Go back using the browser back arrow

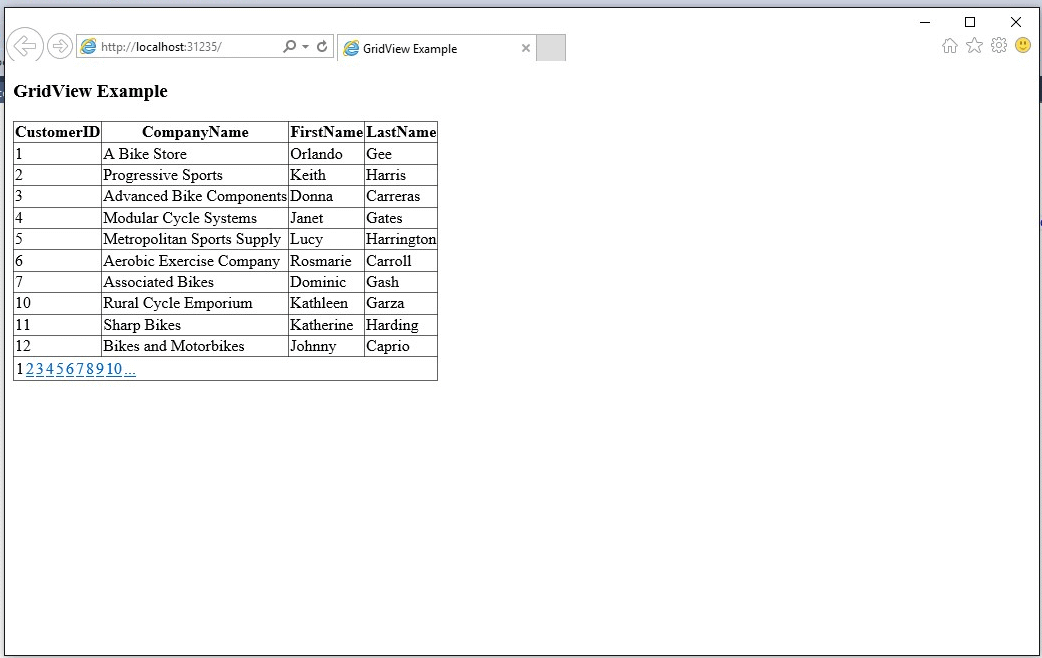tap(25, 46)
